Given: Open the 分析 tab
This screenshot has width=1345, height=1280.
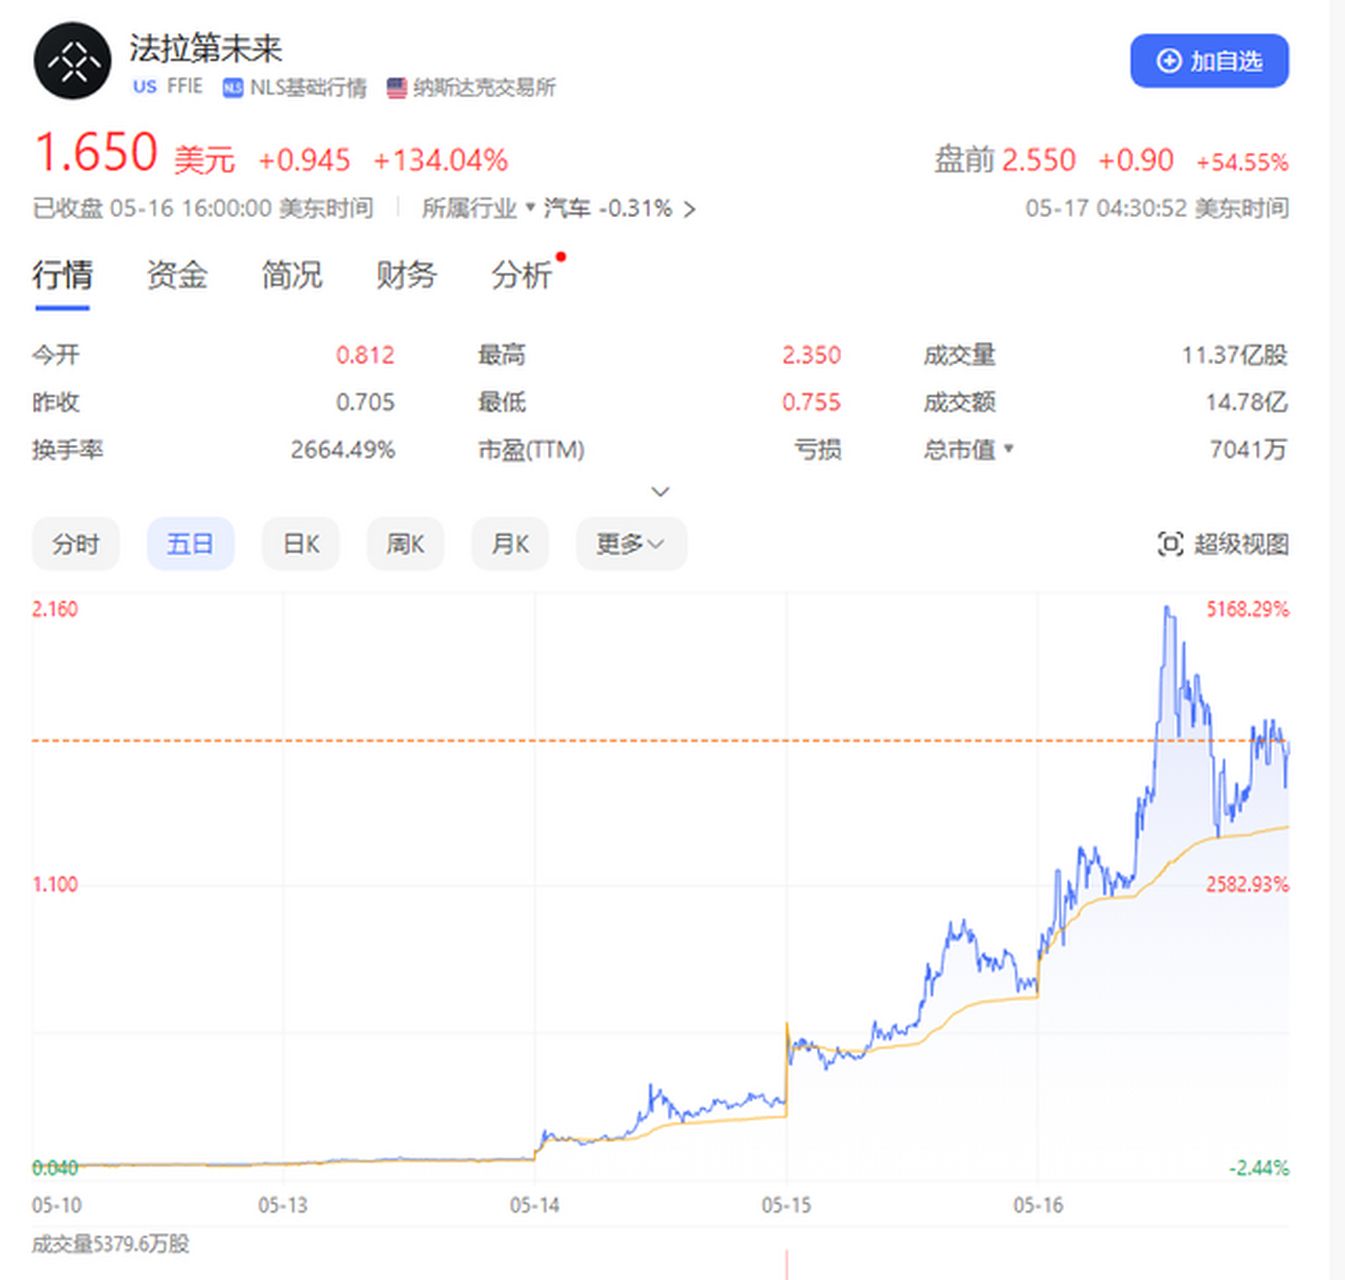Looking at the screenshot, I should (x=521, y=275).
